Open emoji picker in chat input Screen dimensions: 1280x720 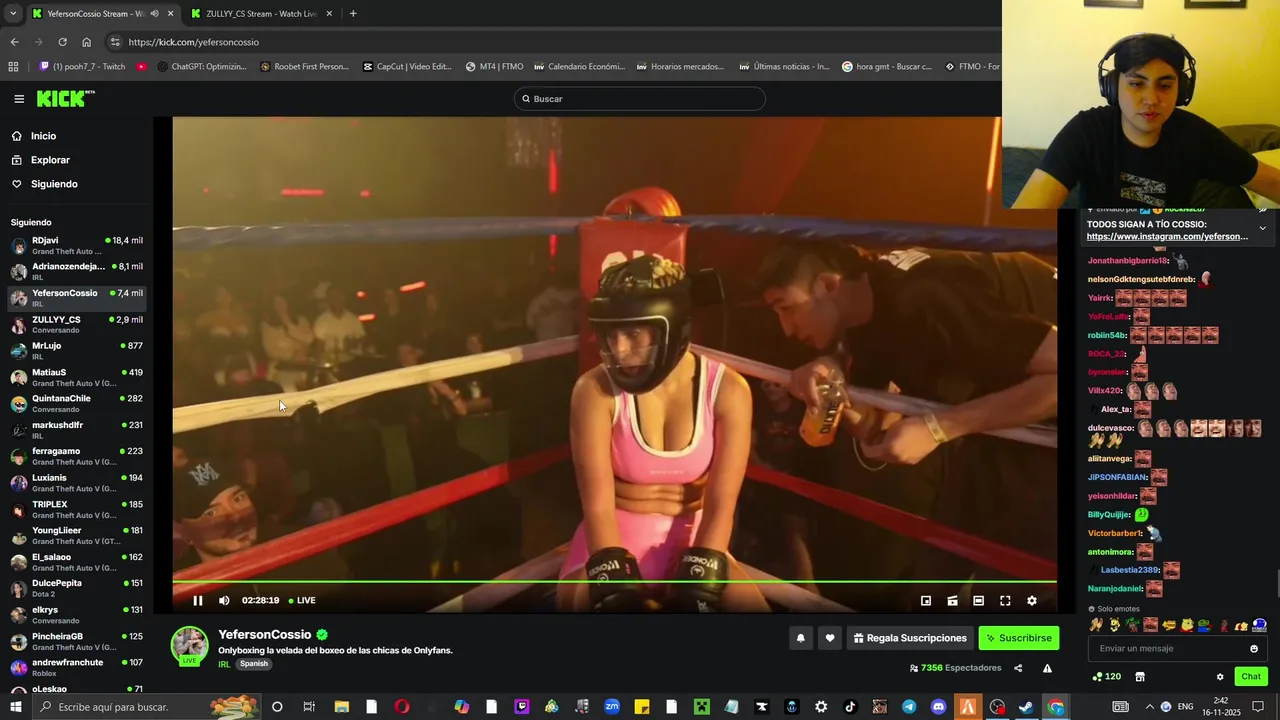tap(1254, 648)
